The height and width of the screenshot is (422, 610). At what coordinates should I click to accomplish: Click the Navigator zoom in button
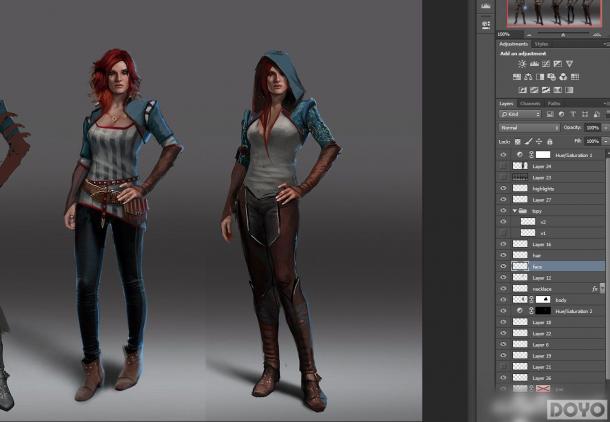click(x=597, y=35)
